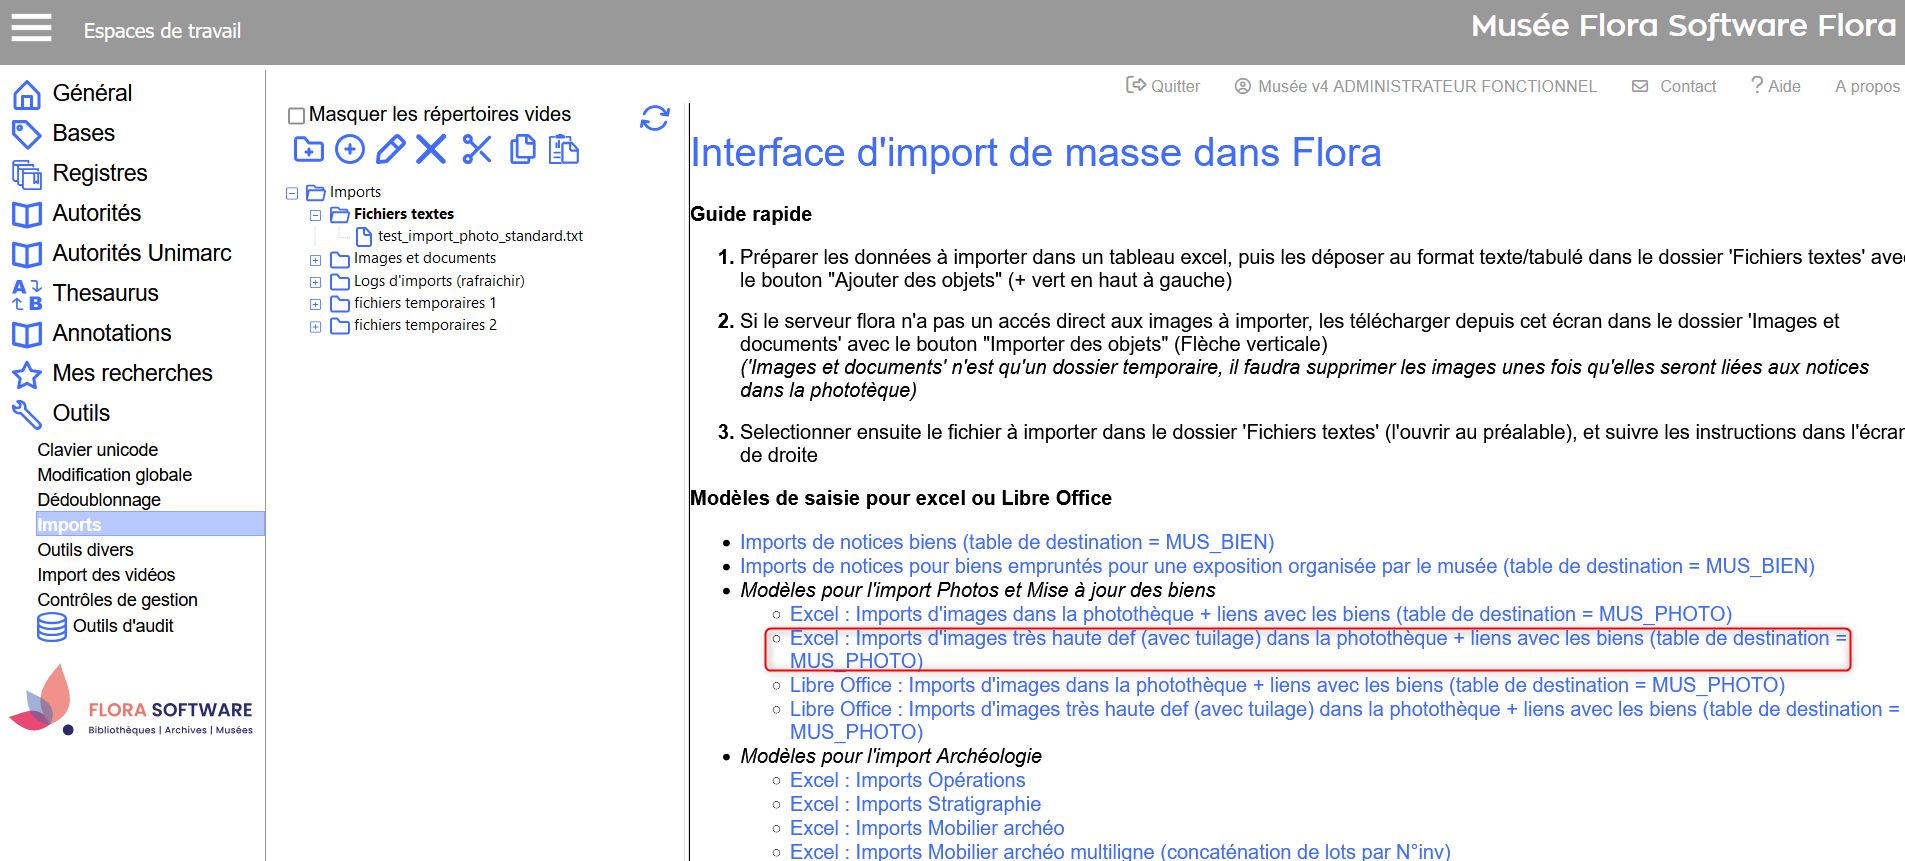The width and height of the screenshot is (1905, 861).
Task: Toggle Masquer les répertoires vides checkbox
Action: coord(296,116)
